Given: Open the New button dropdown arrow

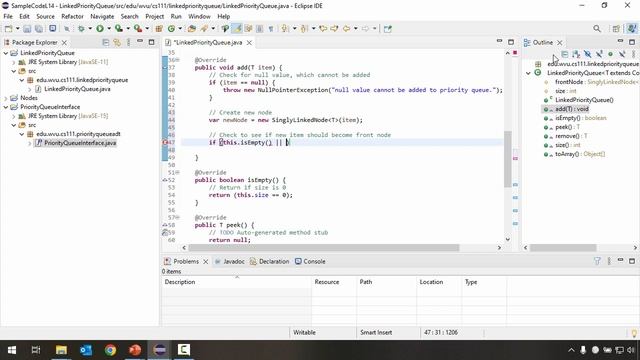Looking at the screenshot, I should (x=17, y=29).
